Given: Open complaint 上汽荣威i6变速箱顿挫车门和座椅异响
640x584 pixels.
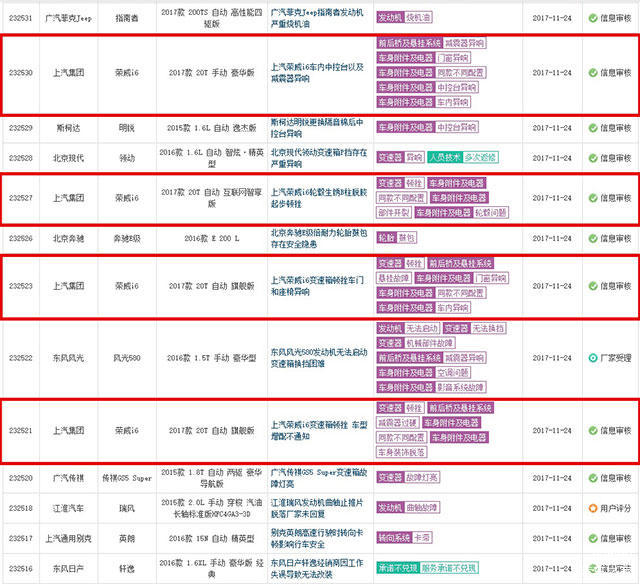Looking at the screenshot, I should (x=317, y=286).
